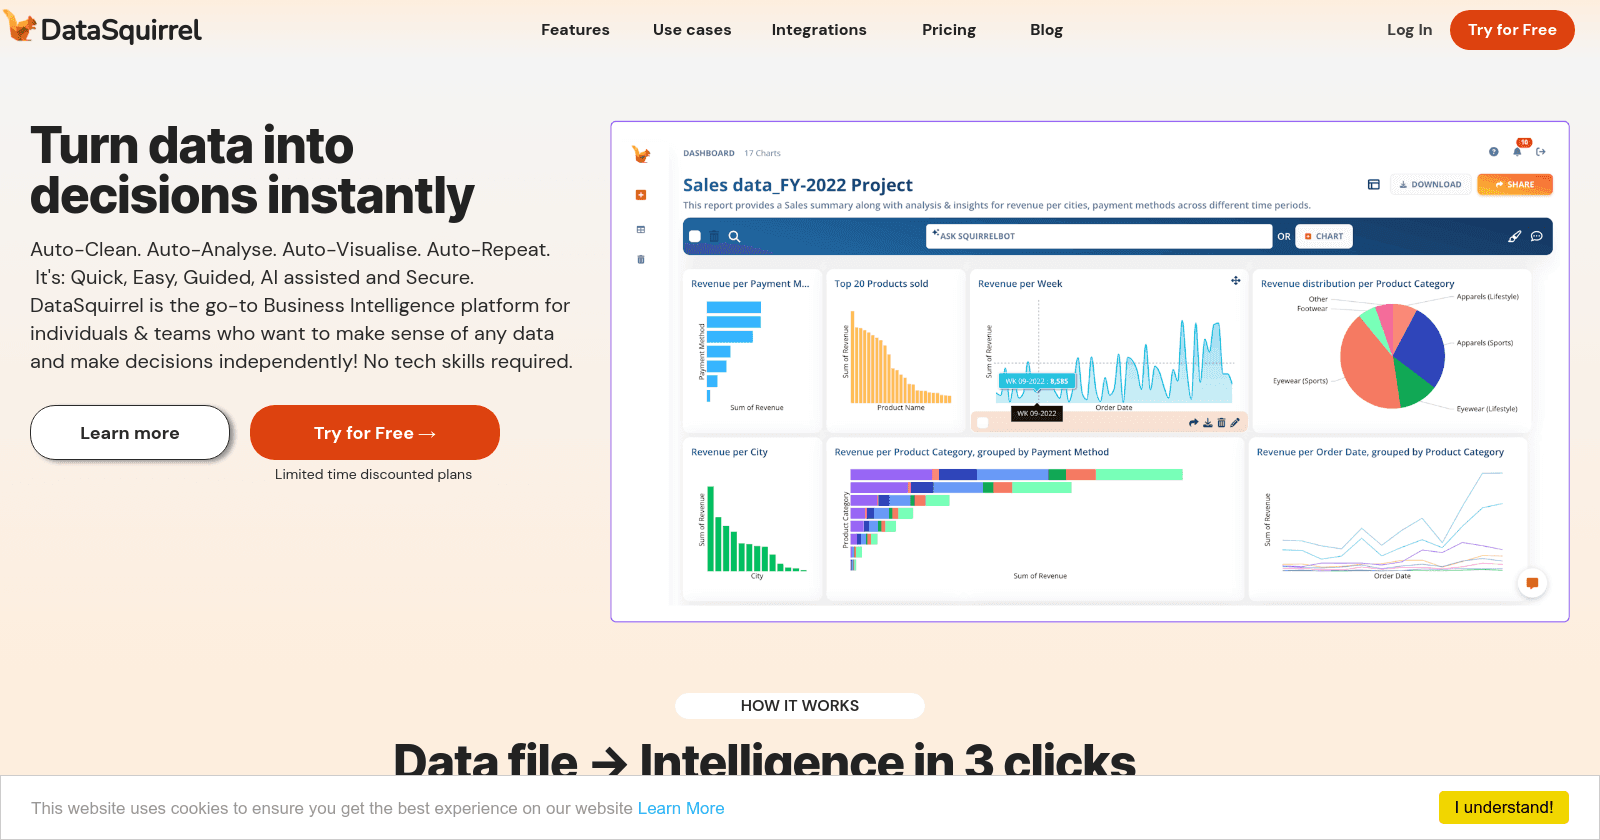The height and width of the screenshot is (840, 1600).
Task: Click the search magnifier in blue toolbar
Action: pos(734,237)
